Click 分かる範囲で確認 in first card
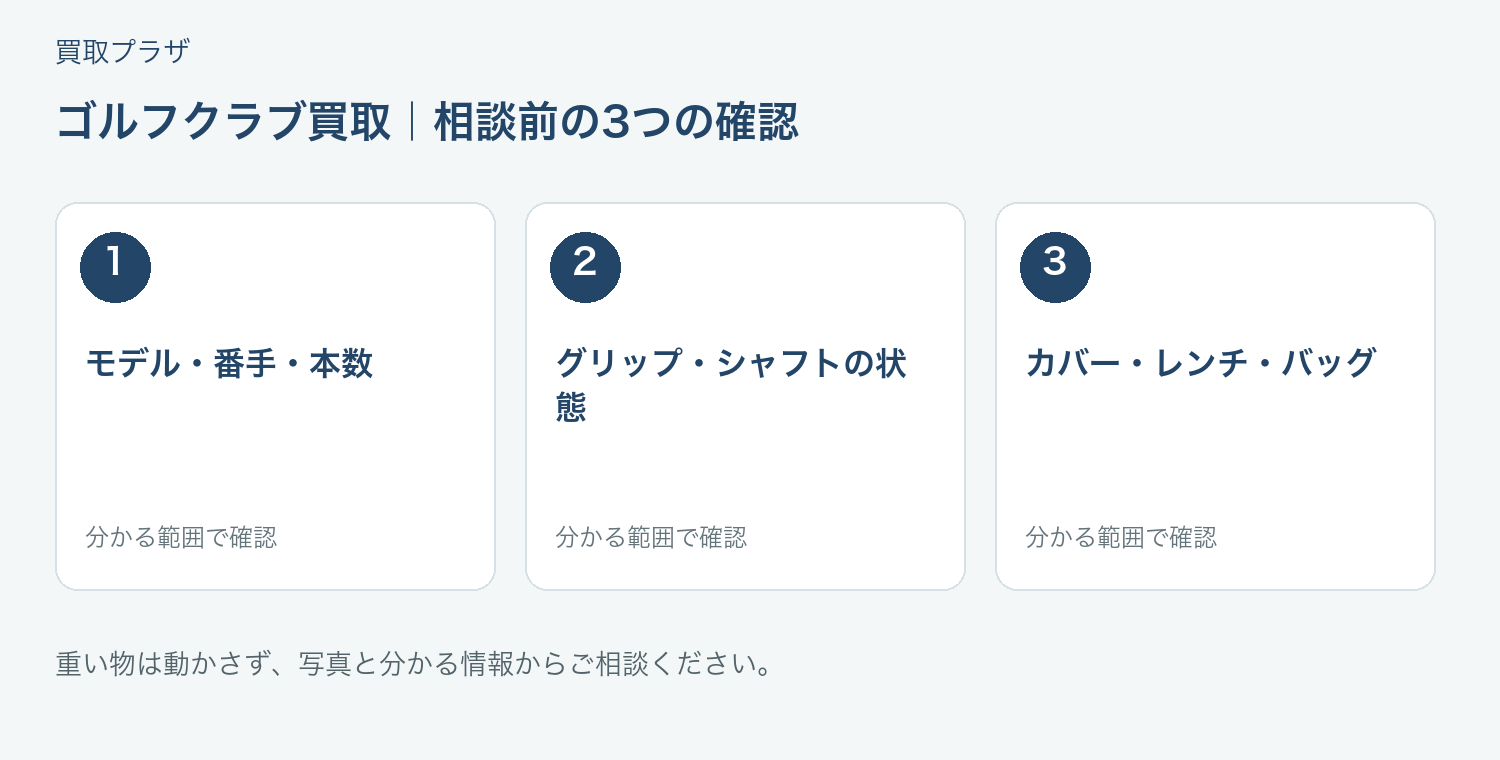Image resolution: width=1500 pixels, height=760 pixels. (x=181, y=537)
